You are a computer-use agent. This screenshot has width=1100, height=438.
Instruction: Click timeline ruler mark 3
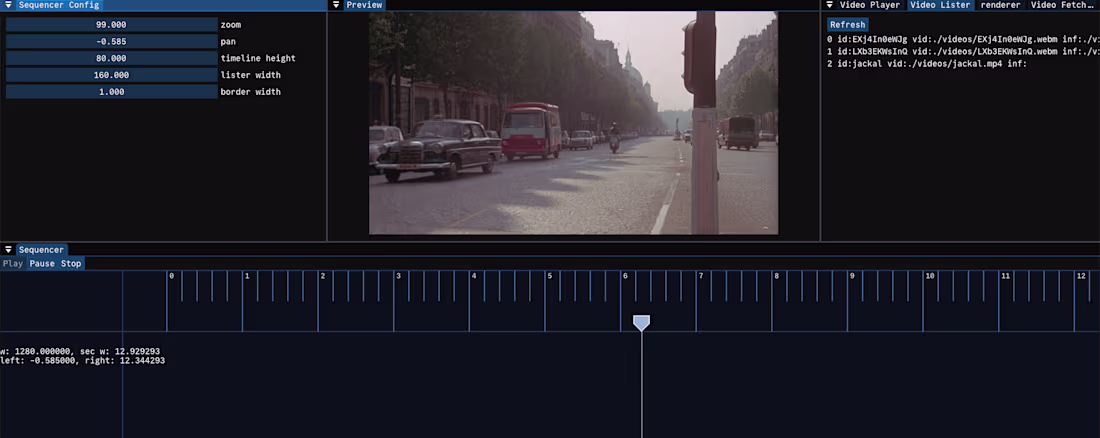click(x=398, y=276)
